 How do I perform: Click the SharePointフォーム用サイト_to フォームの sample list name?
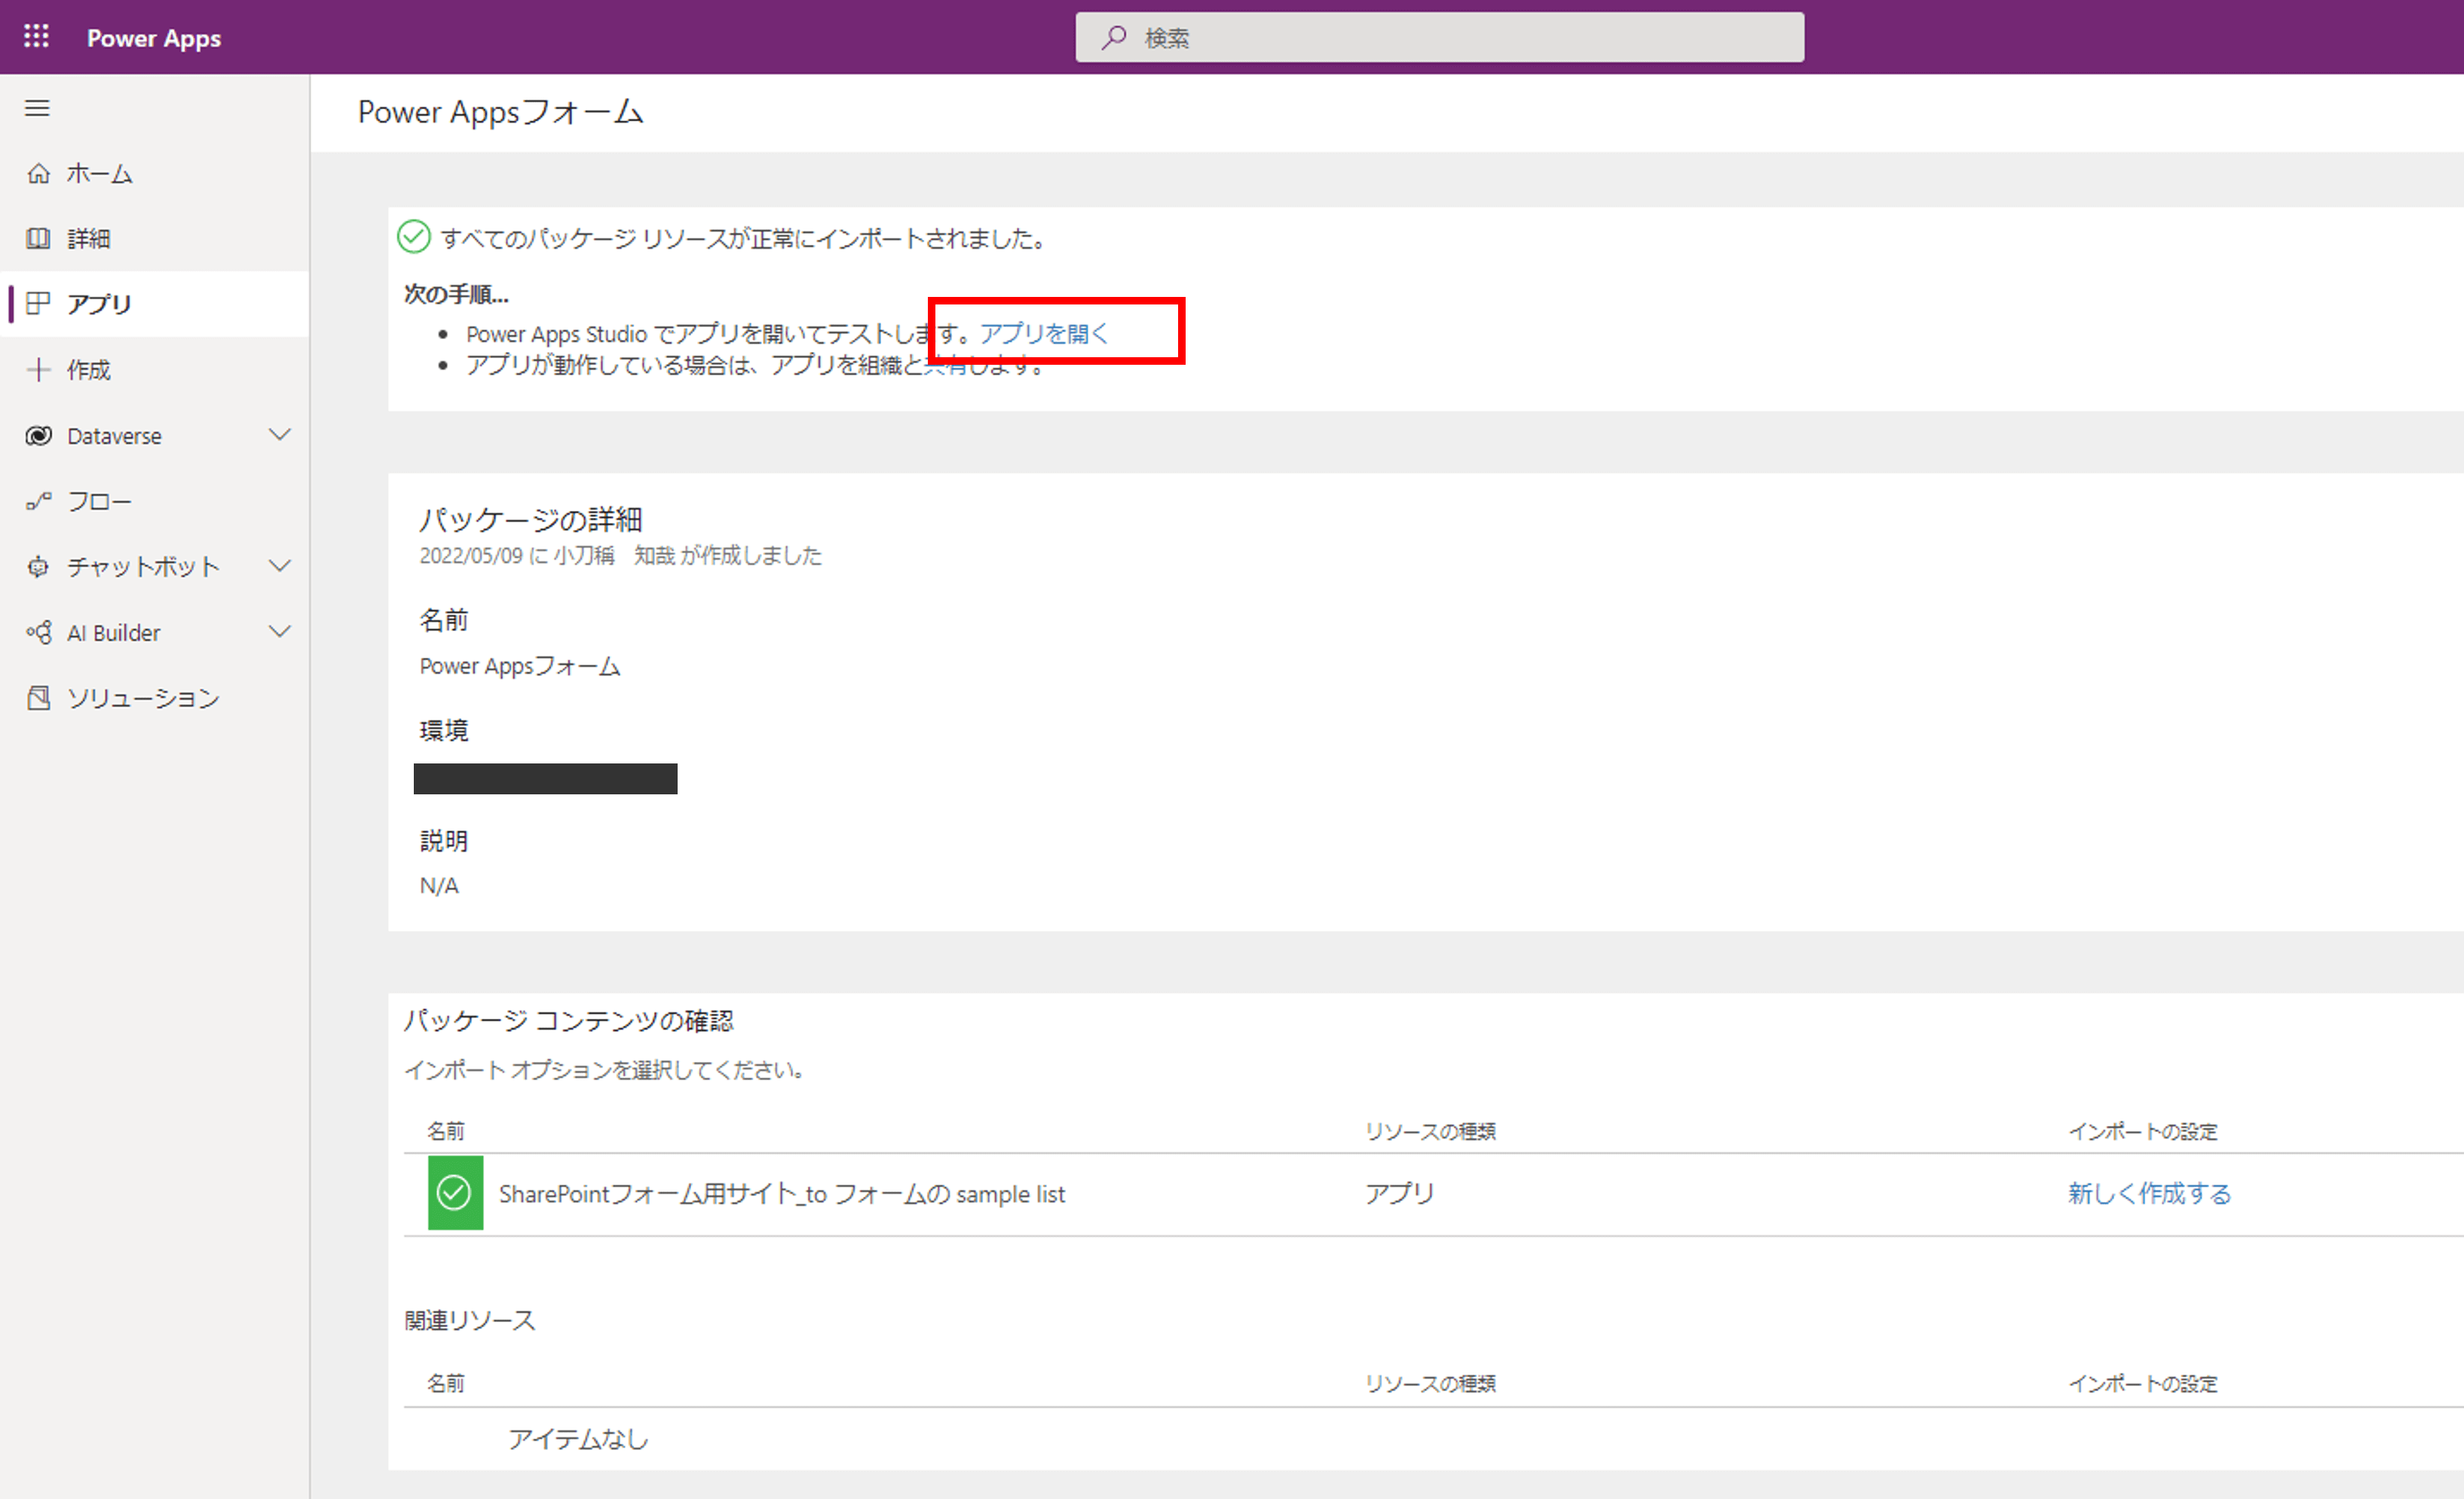pyautogui.click(x=782, y=1194)
